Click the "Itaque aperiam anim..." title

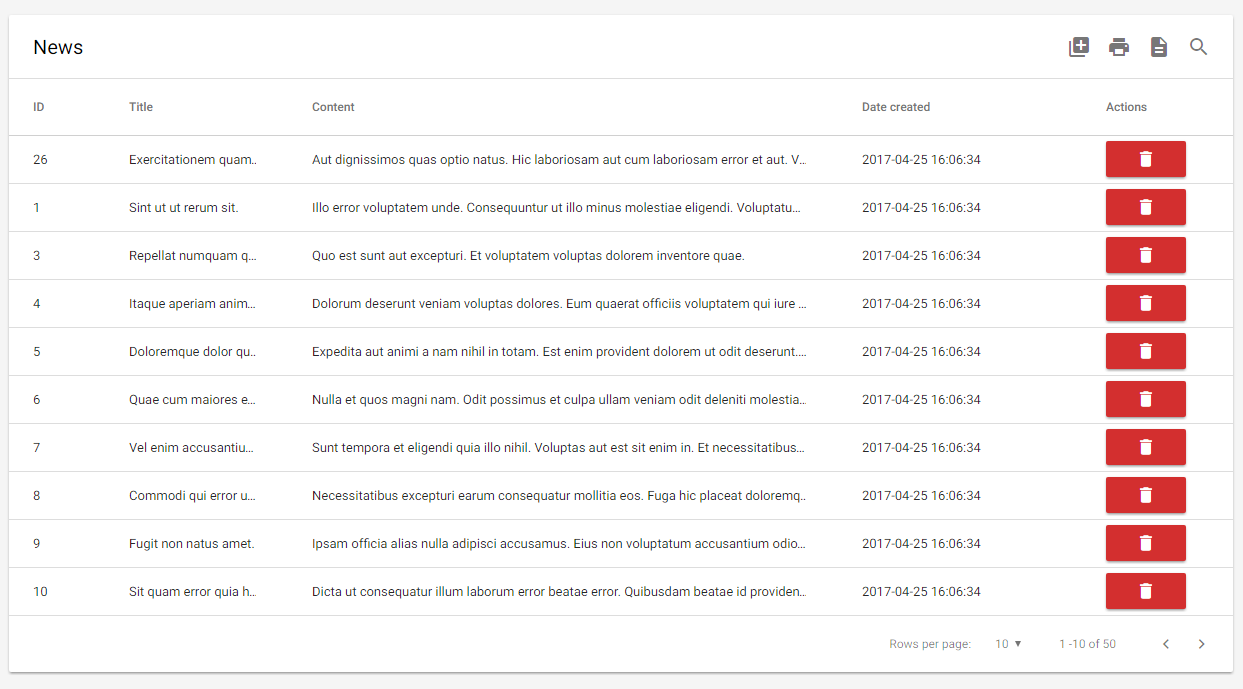(x=191, y=303)
